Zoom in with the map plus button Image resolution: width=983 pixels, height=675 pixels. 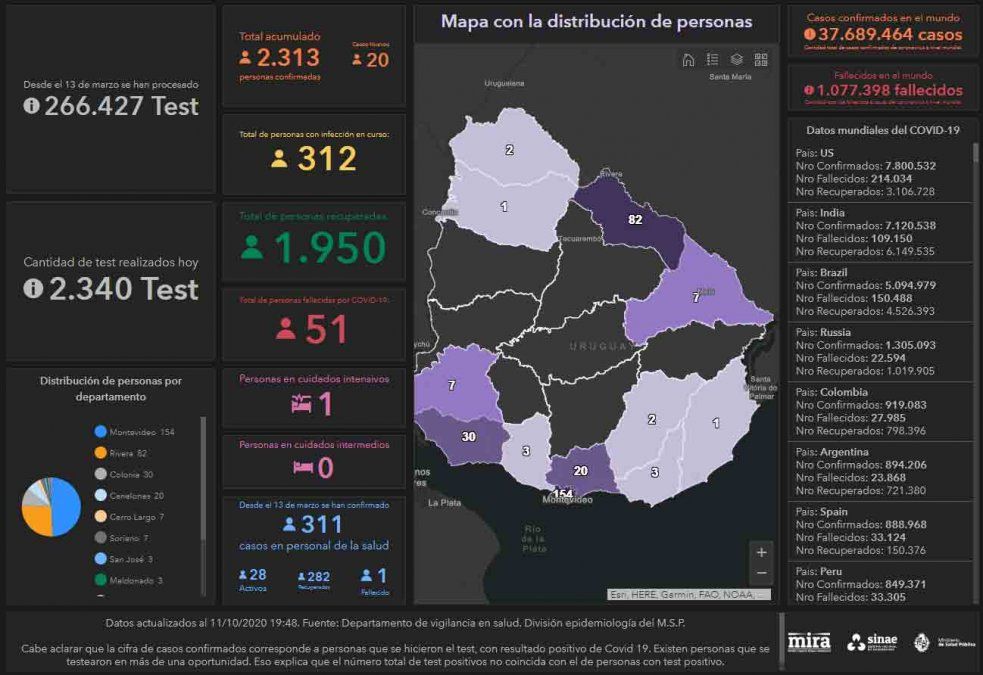761,552
